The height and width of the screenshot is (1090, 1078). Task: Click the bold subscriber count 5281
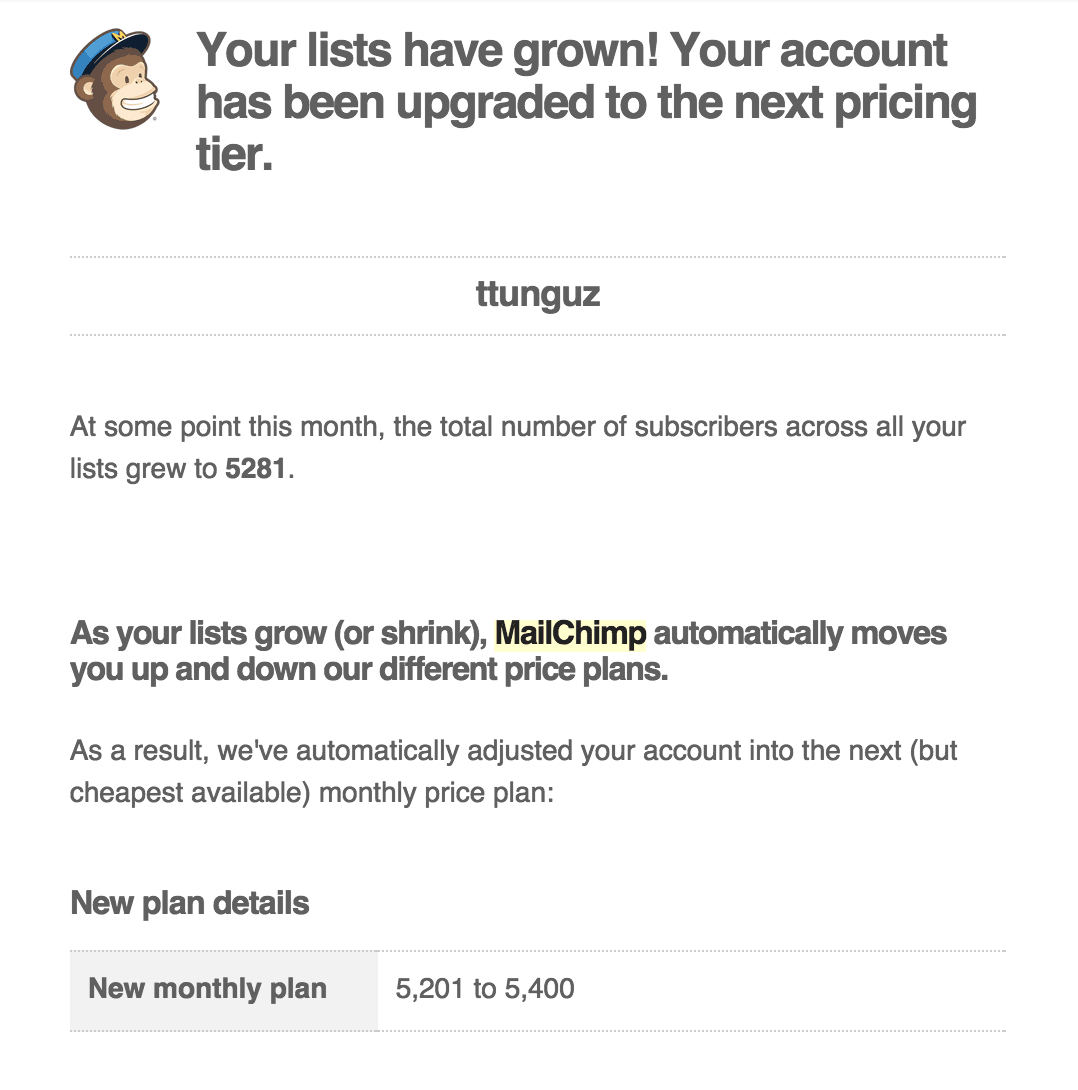[x=256, y=469]
